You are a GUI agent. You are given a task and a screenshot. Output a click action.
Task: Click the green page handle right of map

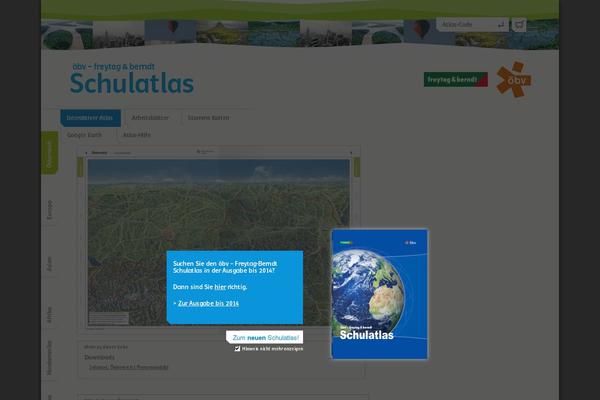click(x=357, y=167)
